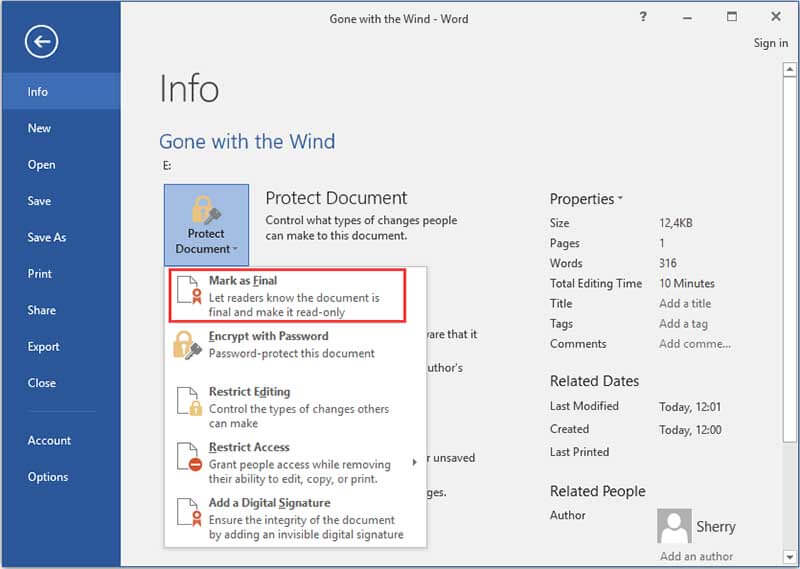Click the Restrict Editing page-lock icon
Viewport: 800px width, 569px height.
click(189, 401)
